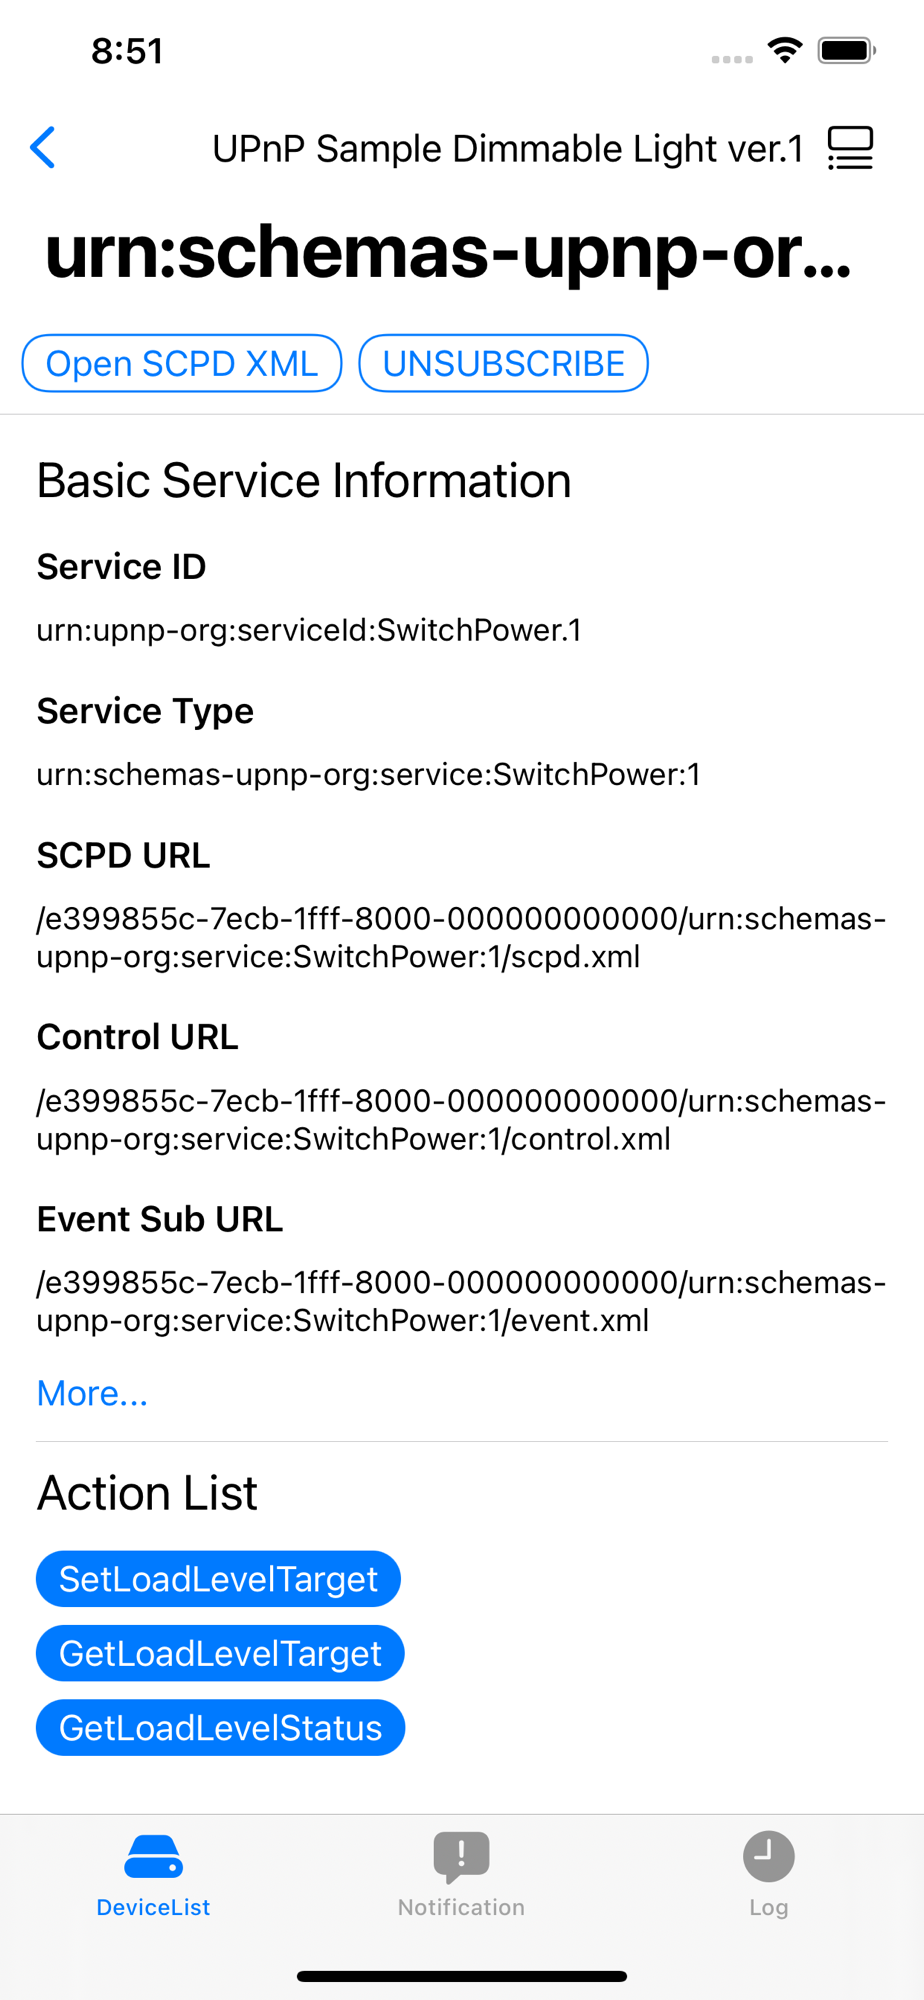The width and height of the screenshot is (924, 2000).
Task: Switch to the Notification tab label
Action: pos(461,1907)
